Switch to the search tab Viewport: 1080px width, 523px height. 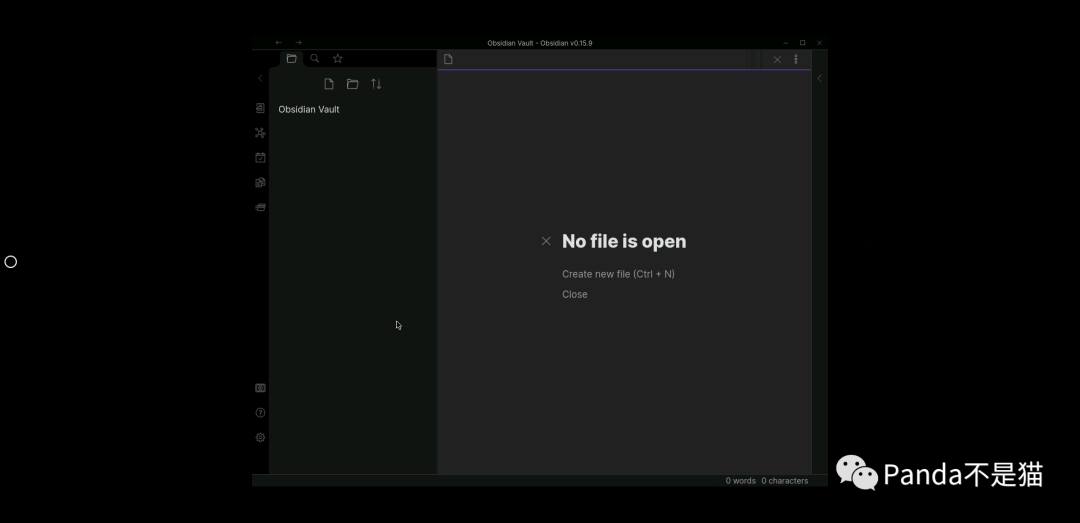click(315, 59)
